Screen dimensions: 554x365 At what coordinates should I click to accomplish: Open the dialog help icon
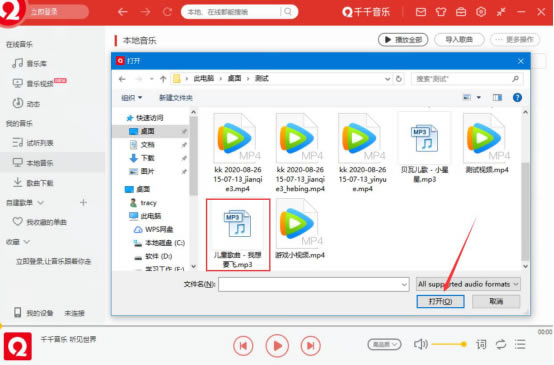coord(517,98)
